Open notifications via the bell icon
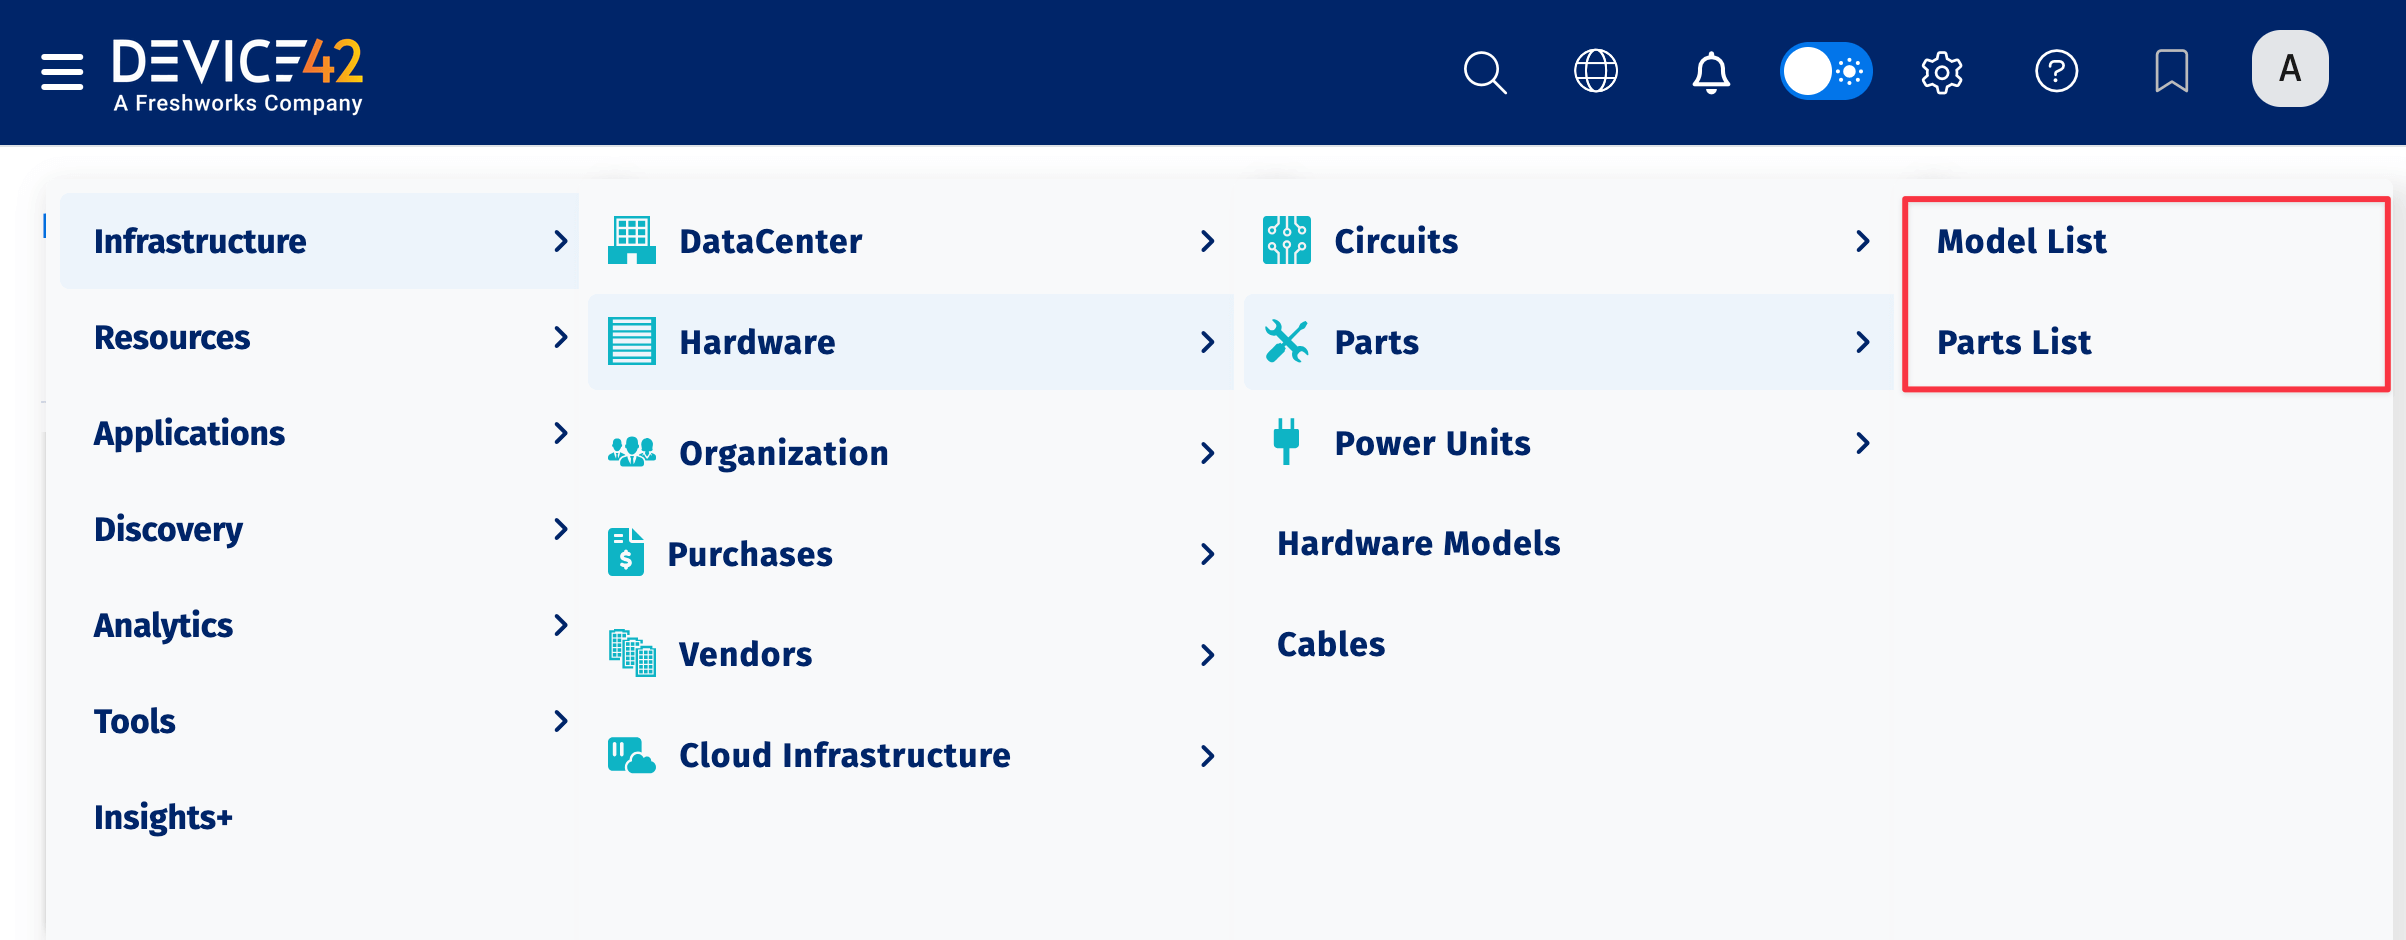 (x=1711, y=71)
